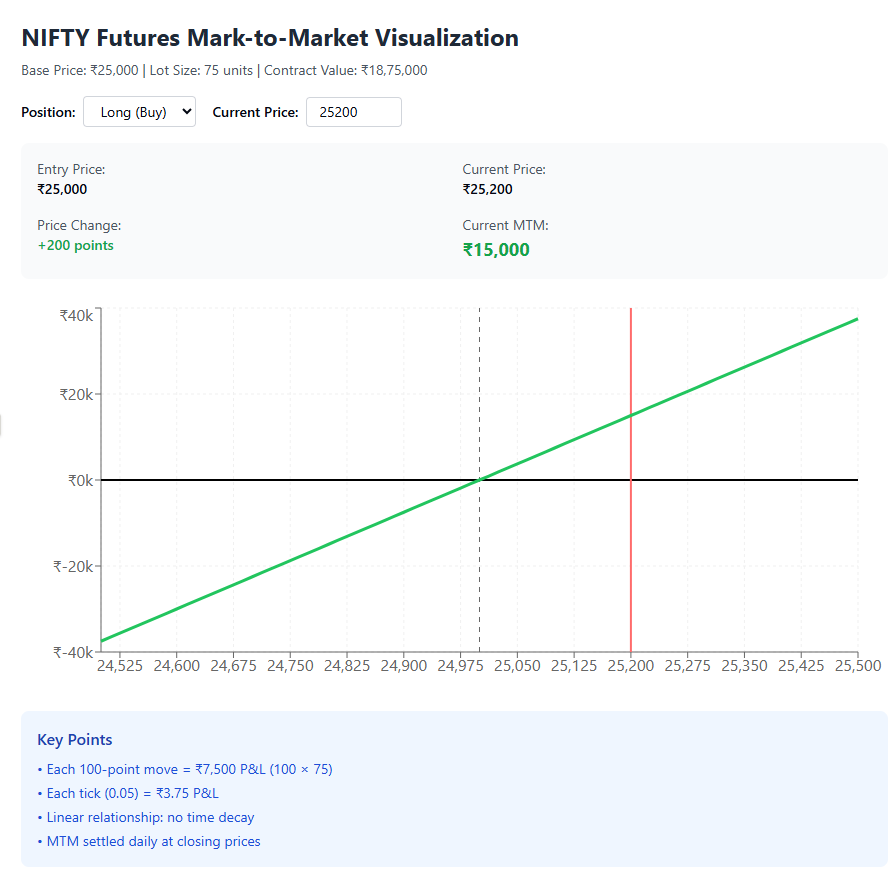Click the Entry Price: label
This screenshot has height=872, width=892.
point(71,170)
